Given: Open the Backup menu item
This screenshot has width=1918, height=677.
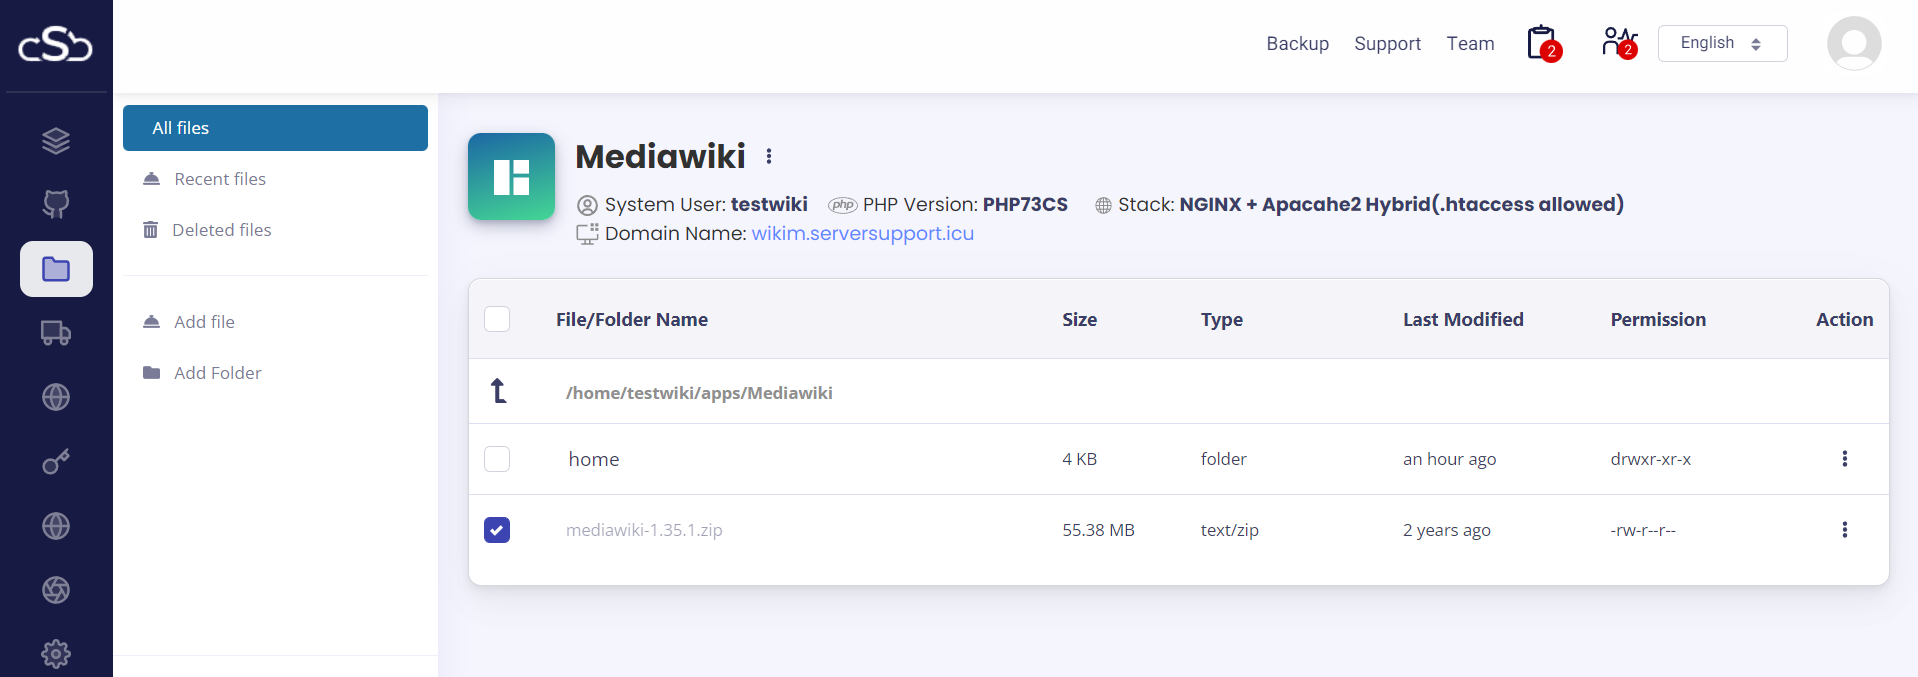Looking at the screenshot, I should click(x=1297, y=43).
